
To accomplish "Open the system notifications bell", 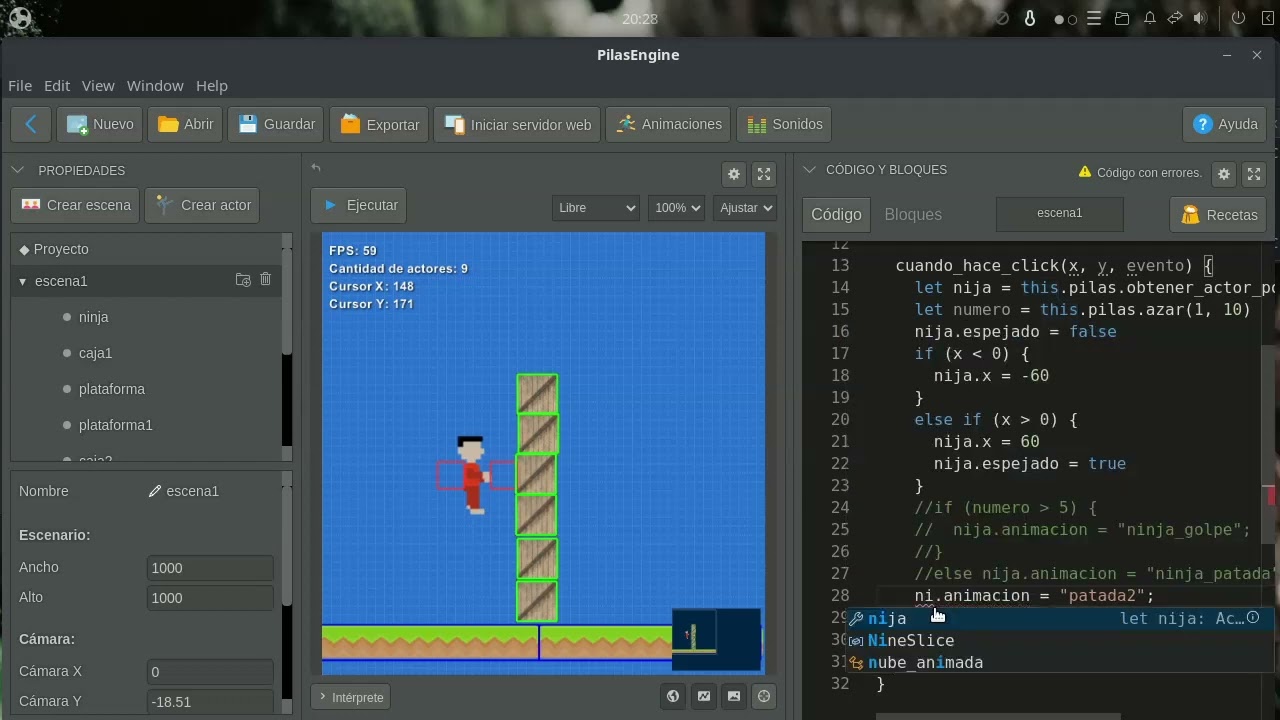I will click(1150, 18).
